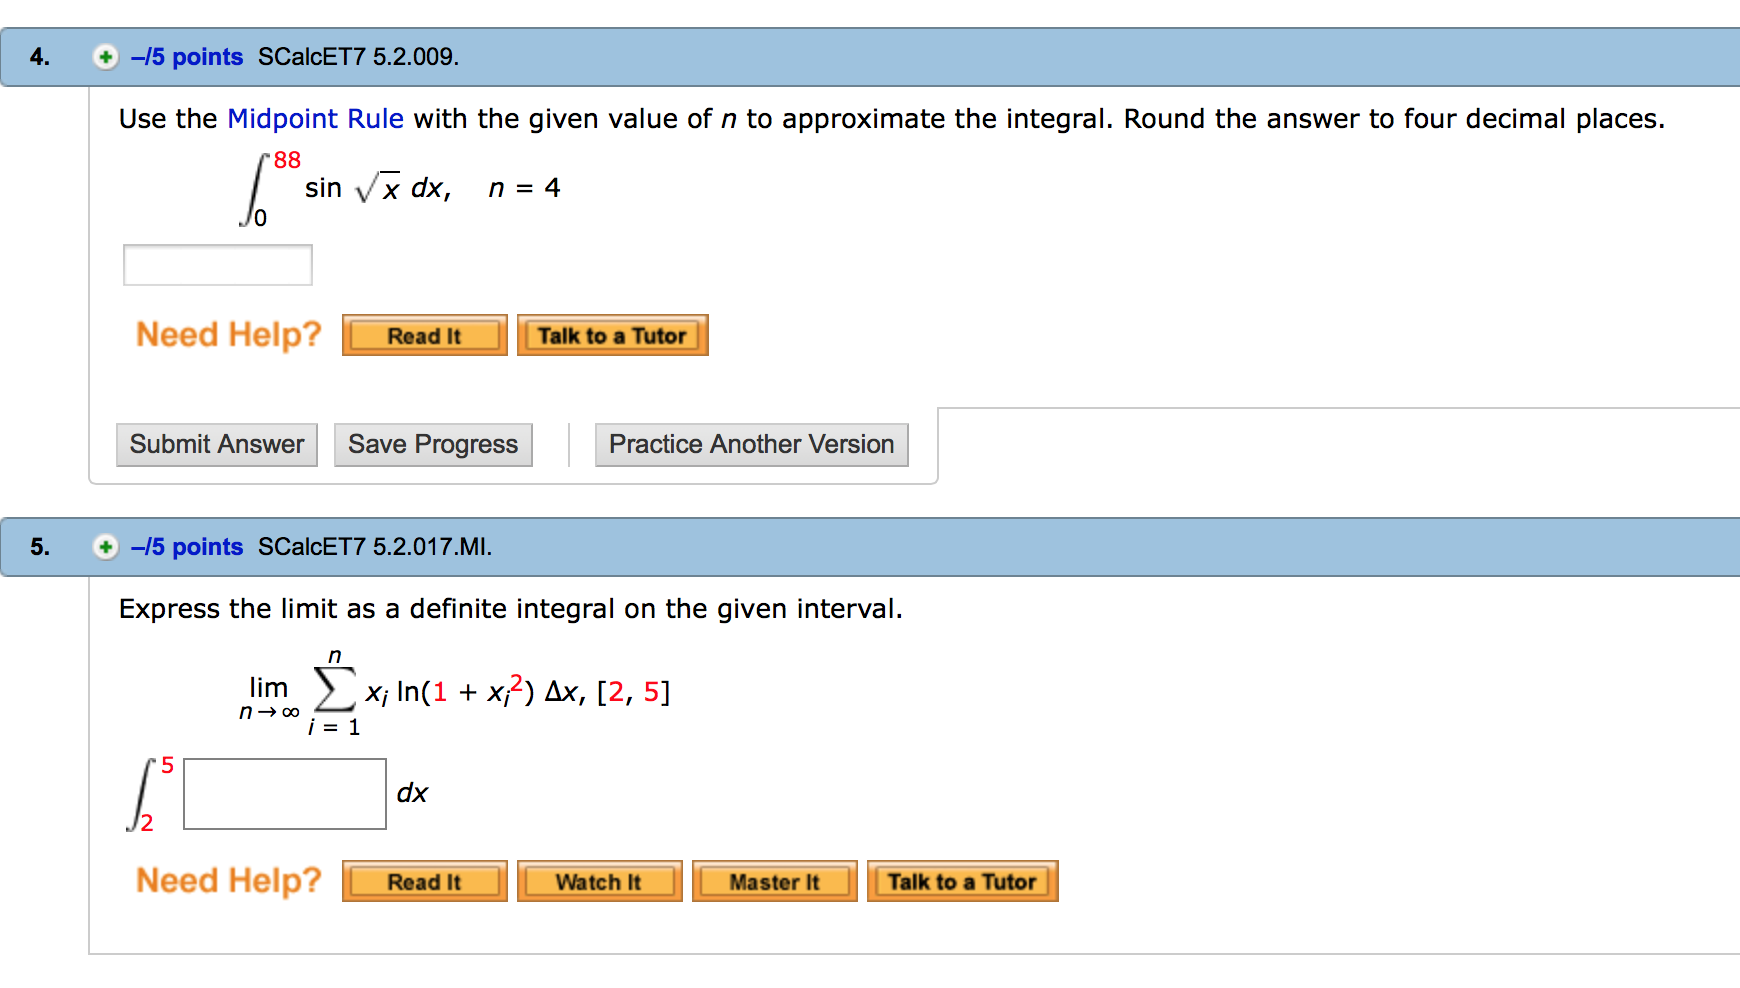This screenshot has height=988, width=1740.
Task: Select the question 5 header bar
Action: [x=870, y=547]
